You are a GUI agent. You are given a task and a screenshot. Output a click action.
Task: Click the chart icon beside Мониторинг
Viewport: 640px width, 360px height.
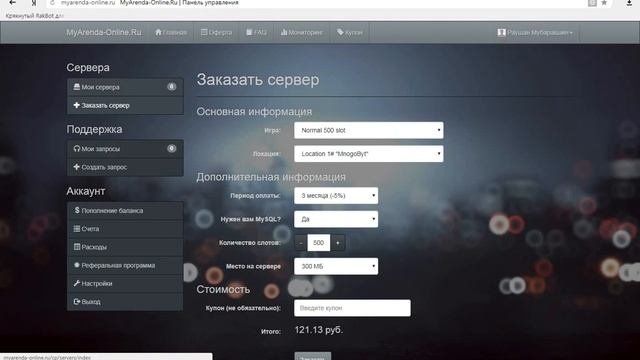tap(284, 32)
